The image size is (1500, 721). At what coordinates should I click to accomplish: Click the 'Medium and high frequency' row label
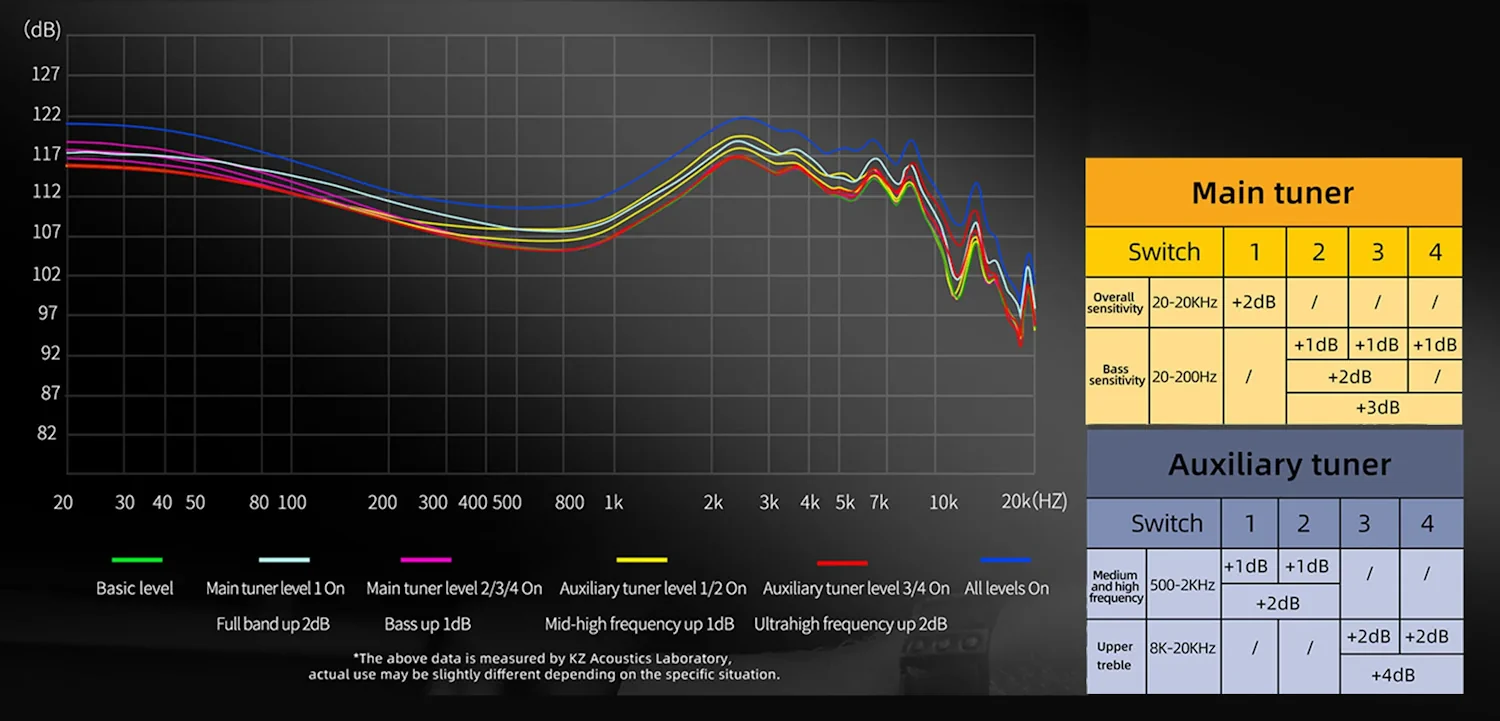[1115, 586]
